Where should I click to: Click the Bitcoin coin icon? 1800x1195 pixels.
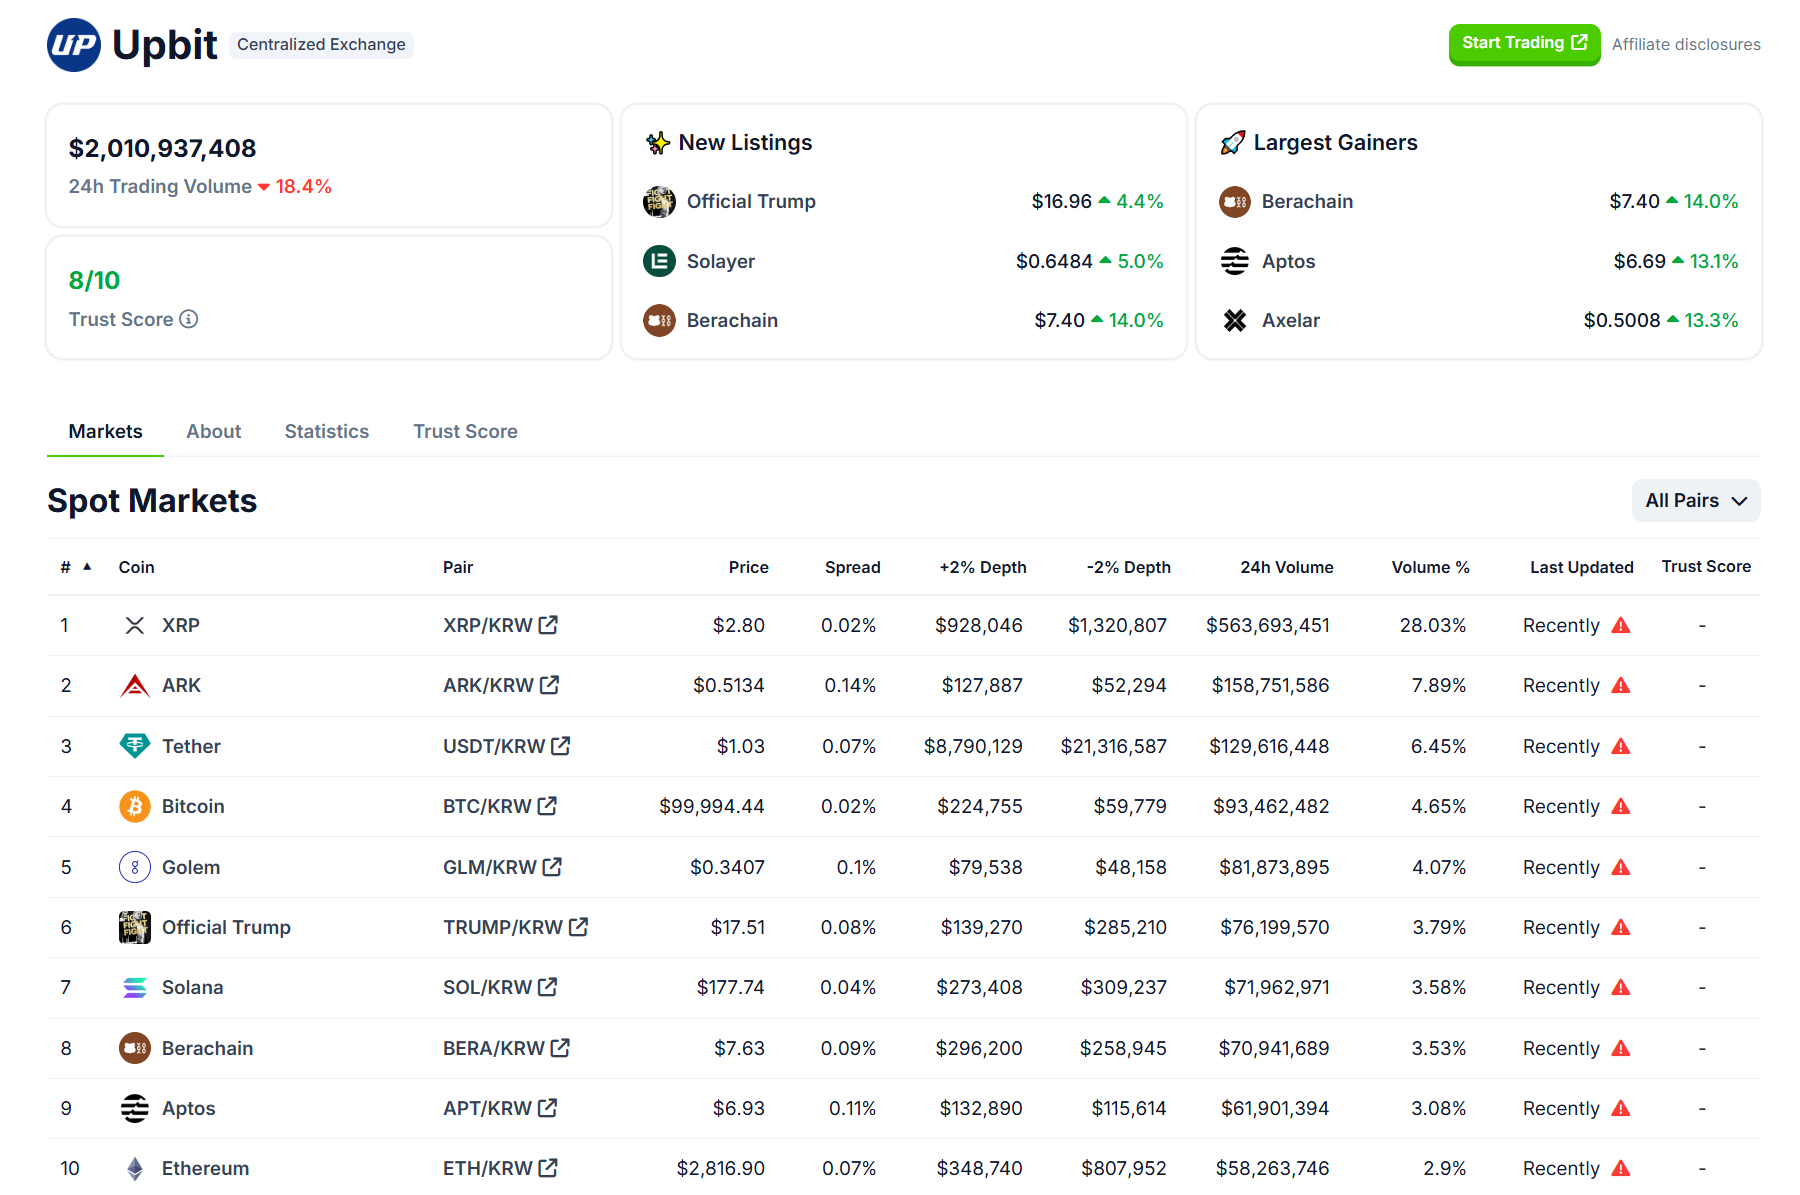click(135, 806)
